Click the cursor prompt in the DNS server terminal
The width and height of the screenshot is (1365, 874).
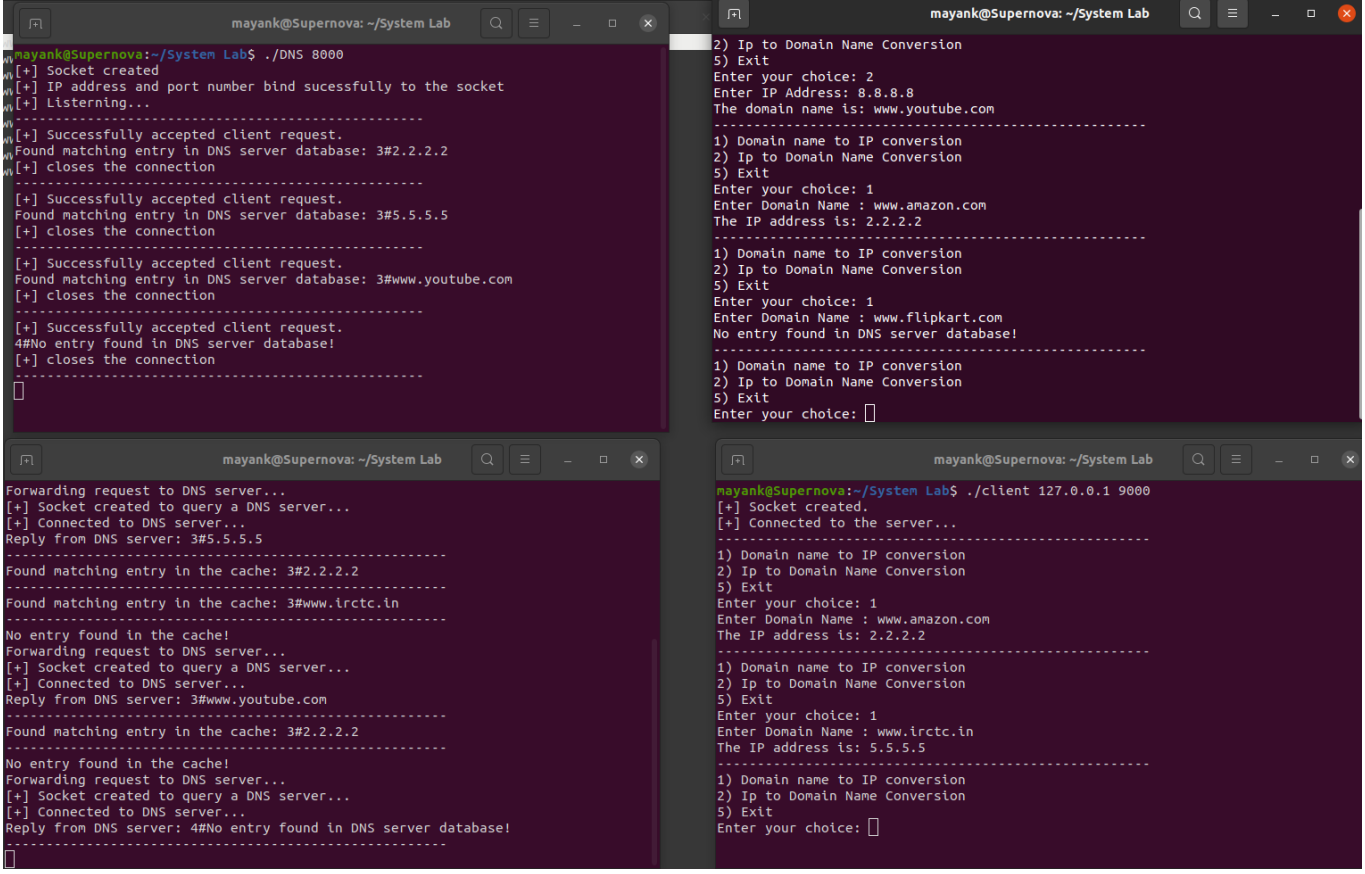tap(18, 390)
